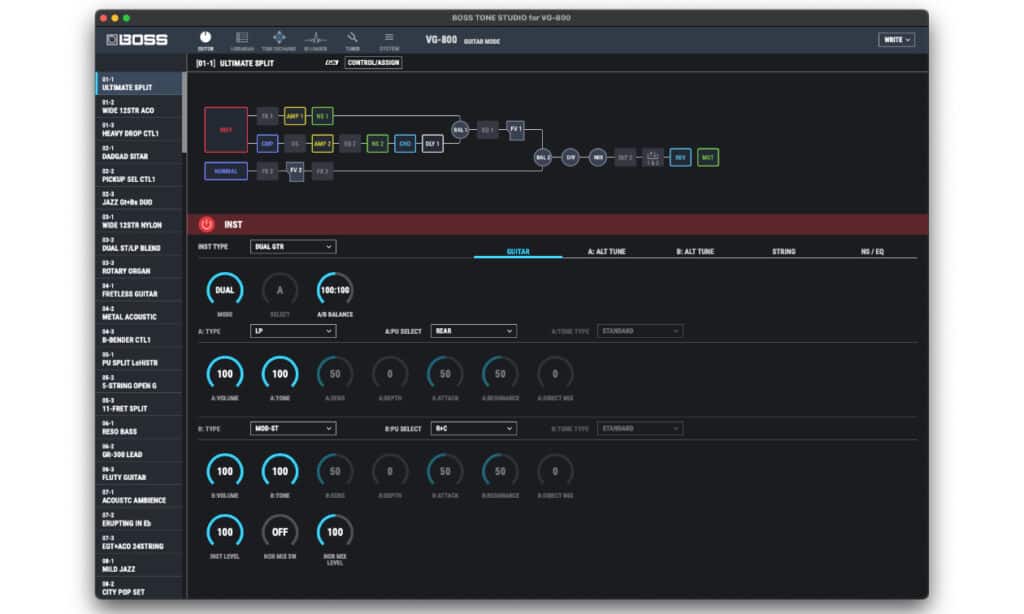Open the Librarian icon in toolbar
Screen dimensions: 1024x614
tap(242, 40)
